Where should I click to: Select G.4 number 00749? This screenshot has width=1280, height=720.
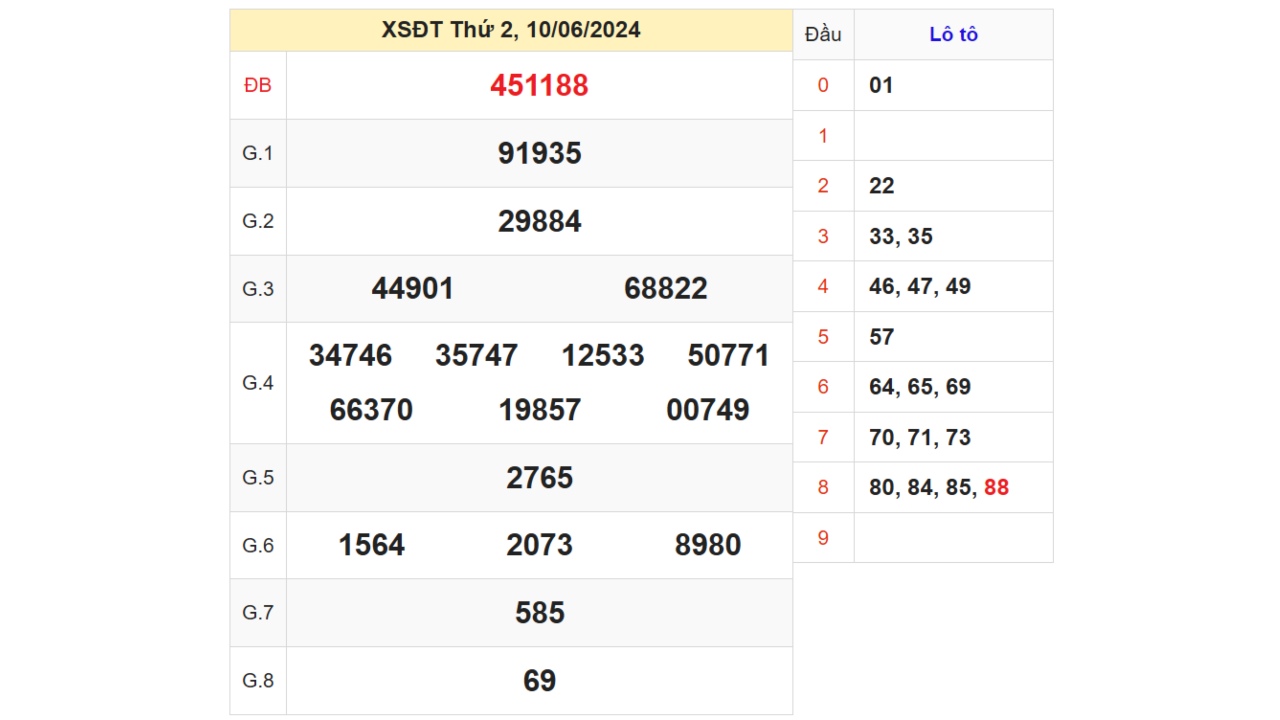coord(708,410)
